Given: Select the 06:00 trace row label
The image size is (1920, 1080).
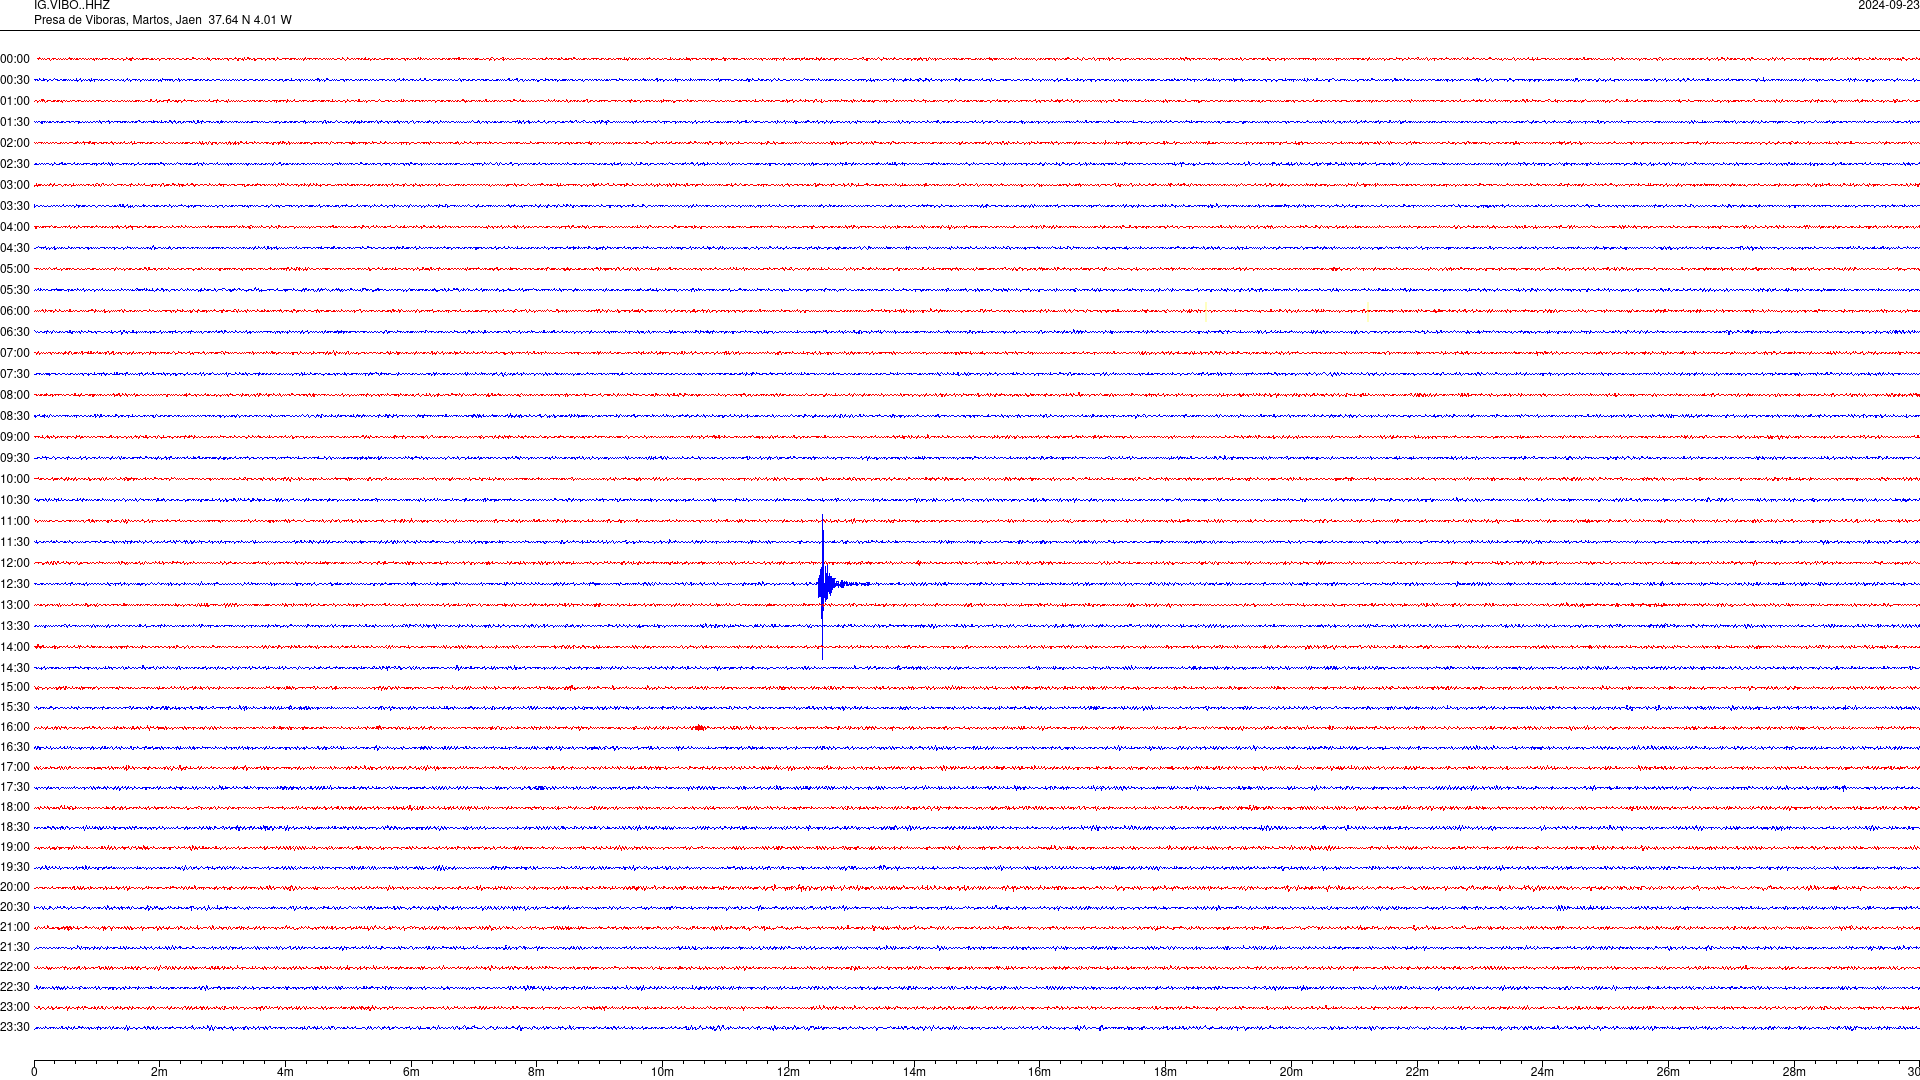Looking at the screenshot, I should click(x=15, y=311).
